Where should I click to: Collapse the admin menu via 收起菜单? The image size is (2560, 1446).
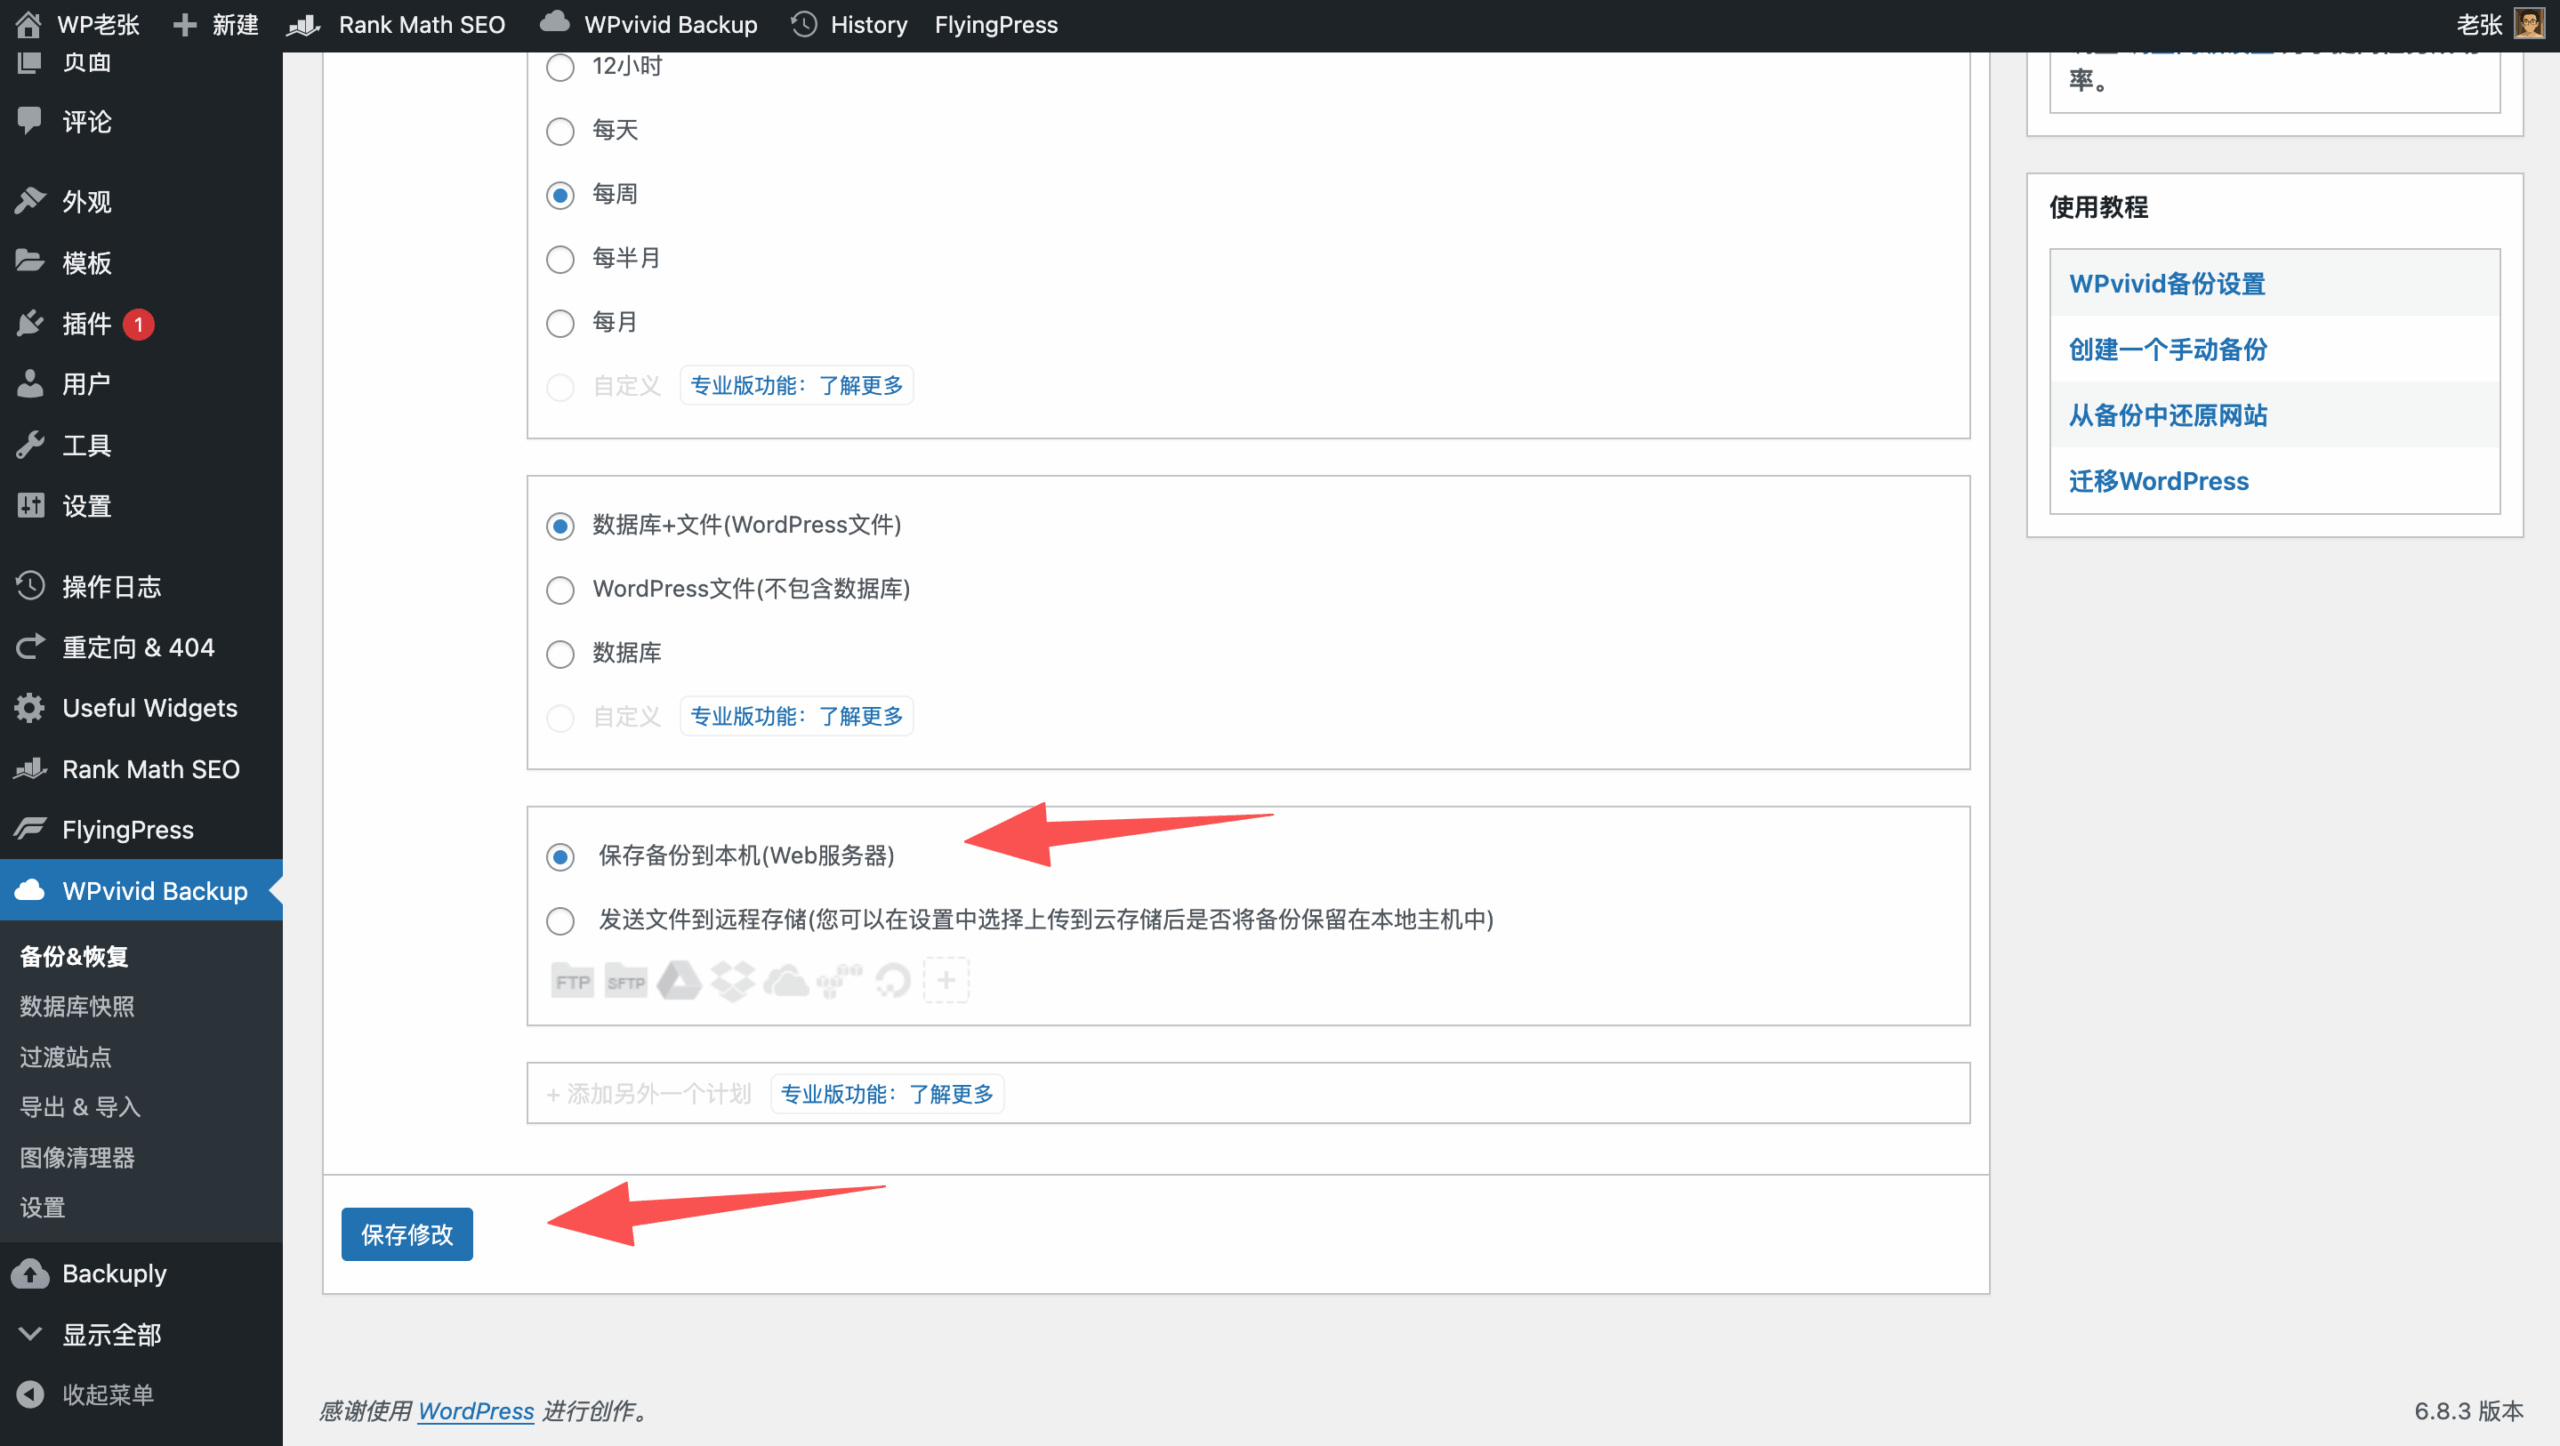(106, 1394)
